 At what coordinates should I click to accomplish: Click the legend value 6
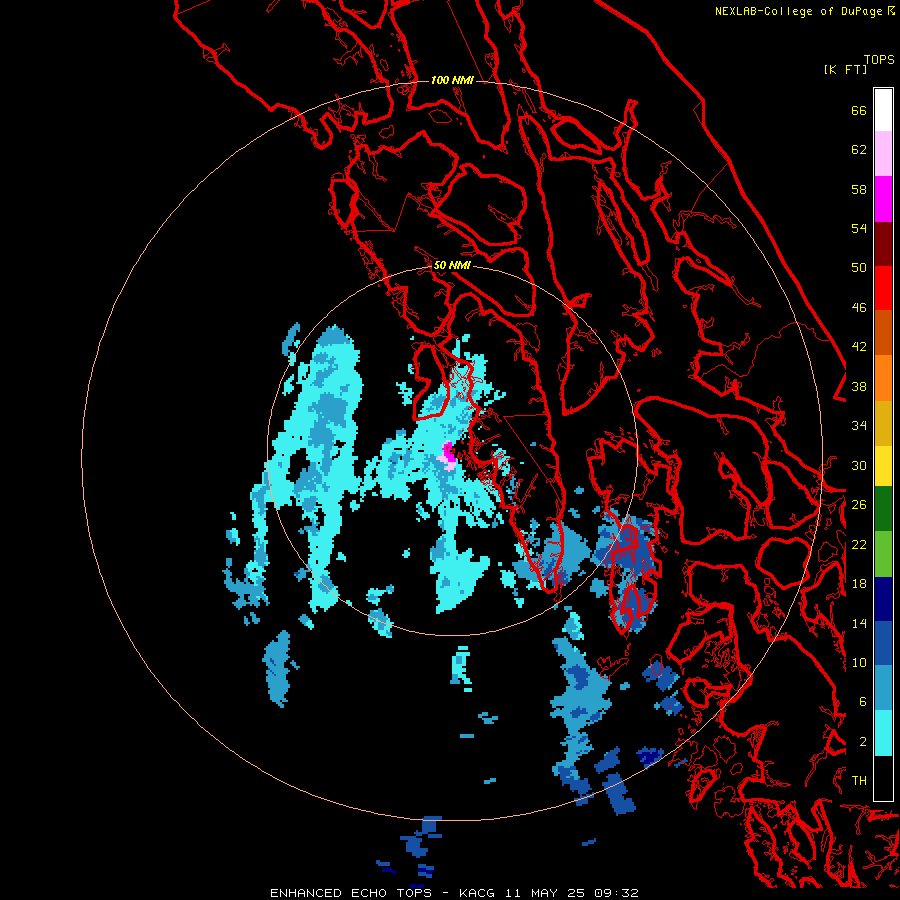tap(862, 701)
